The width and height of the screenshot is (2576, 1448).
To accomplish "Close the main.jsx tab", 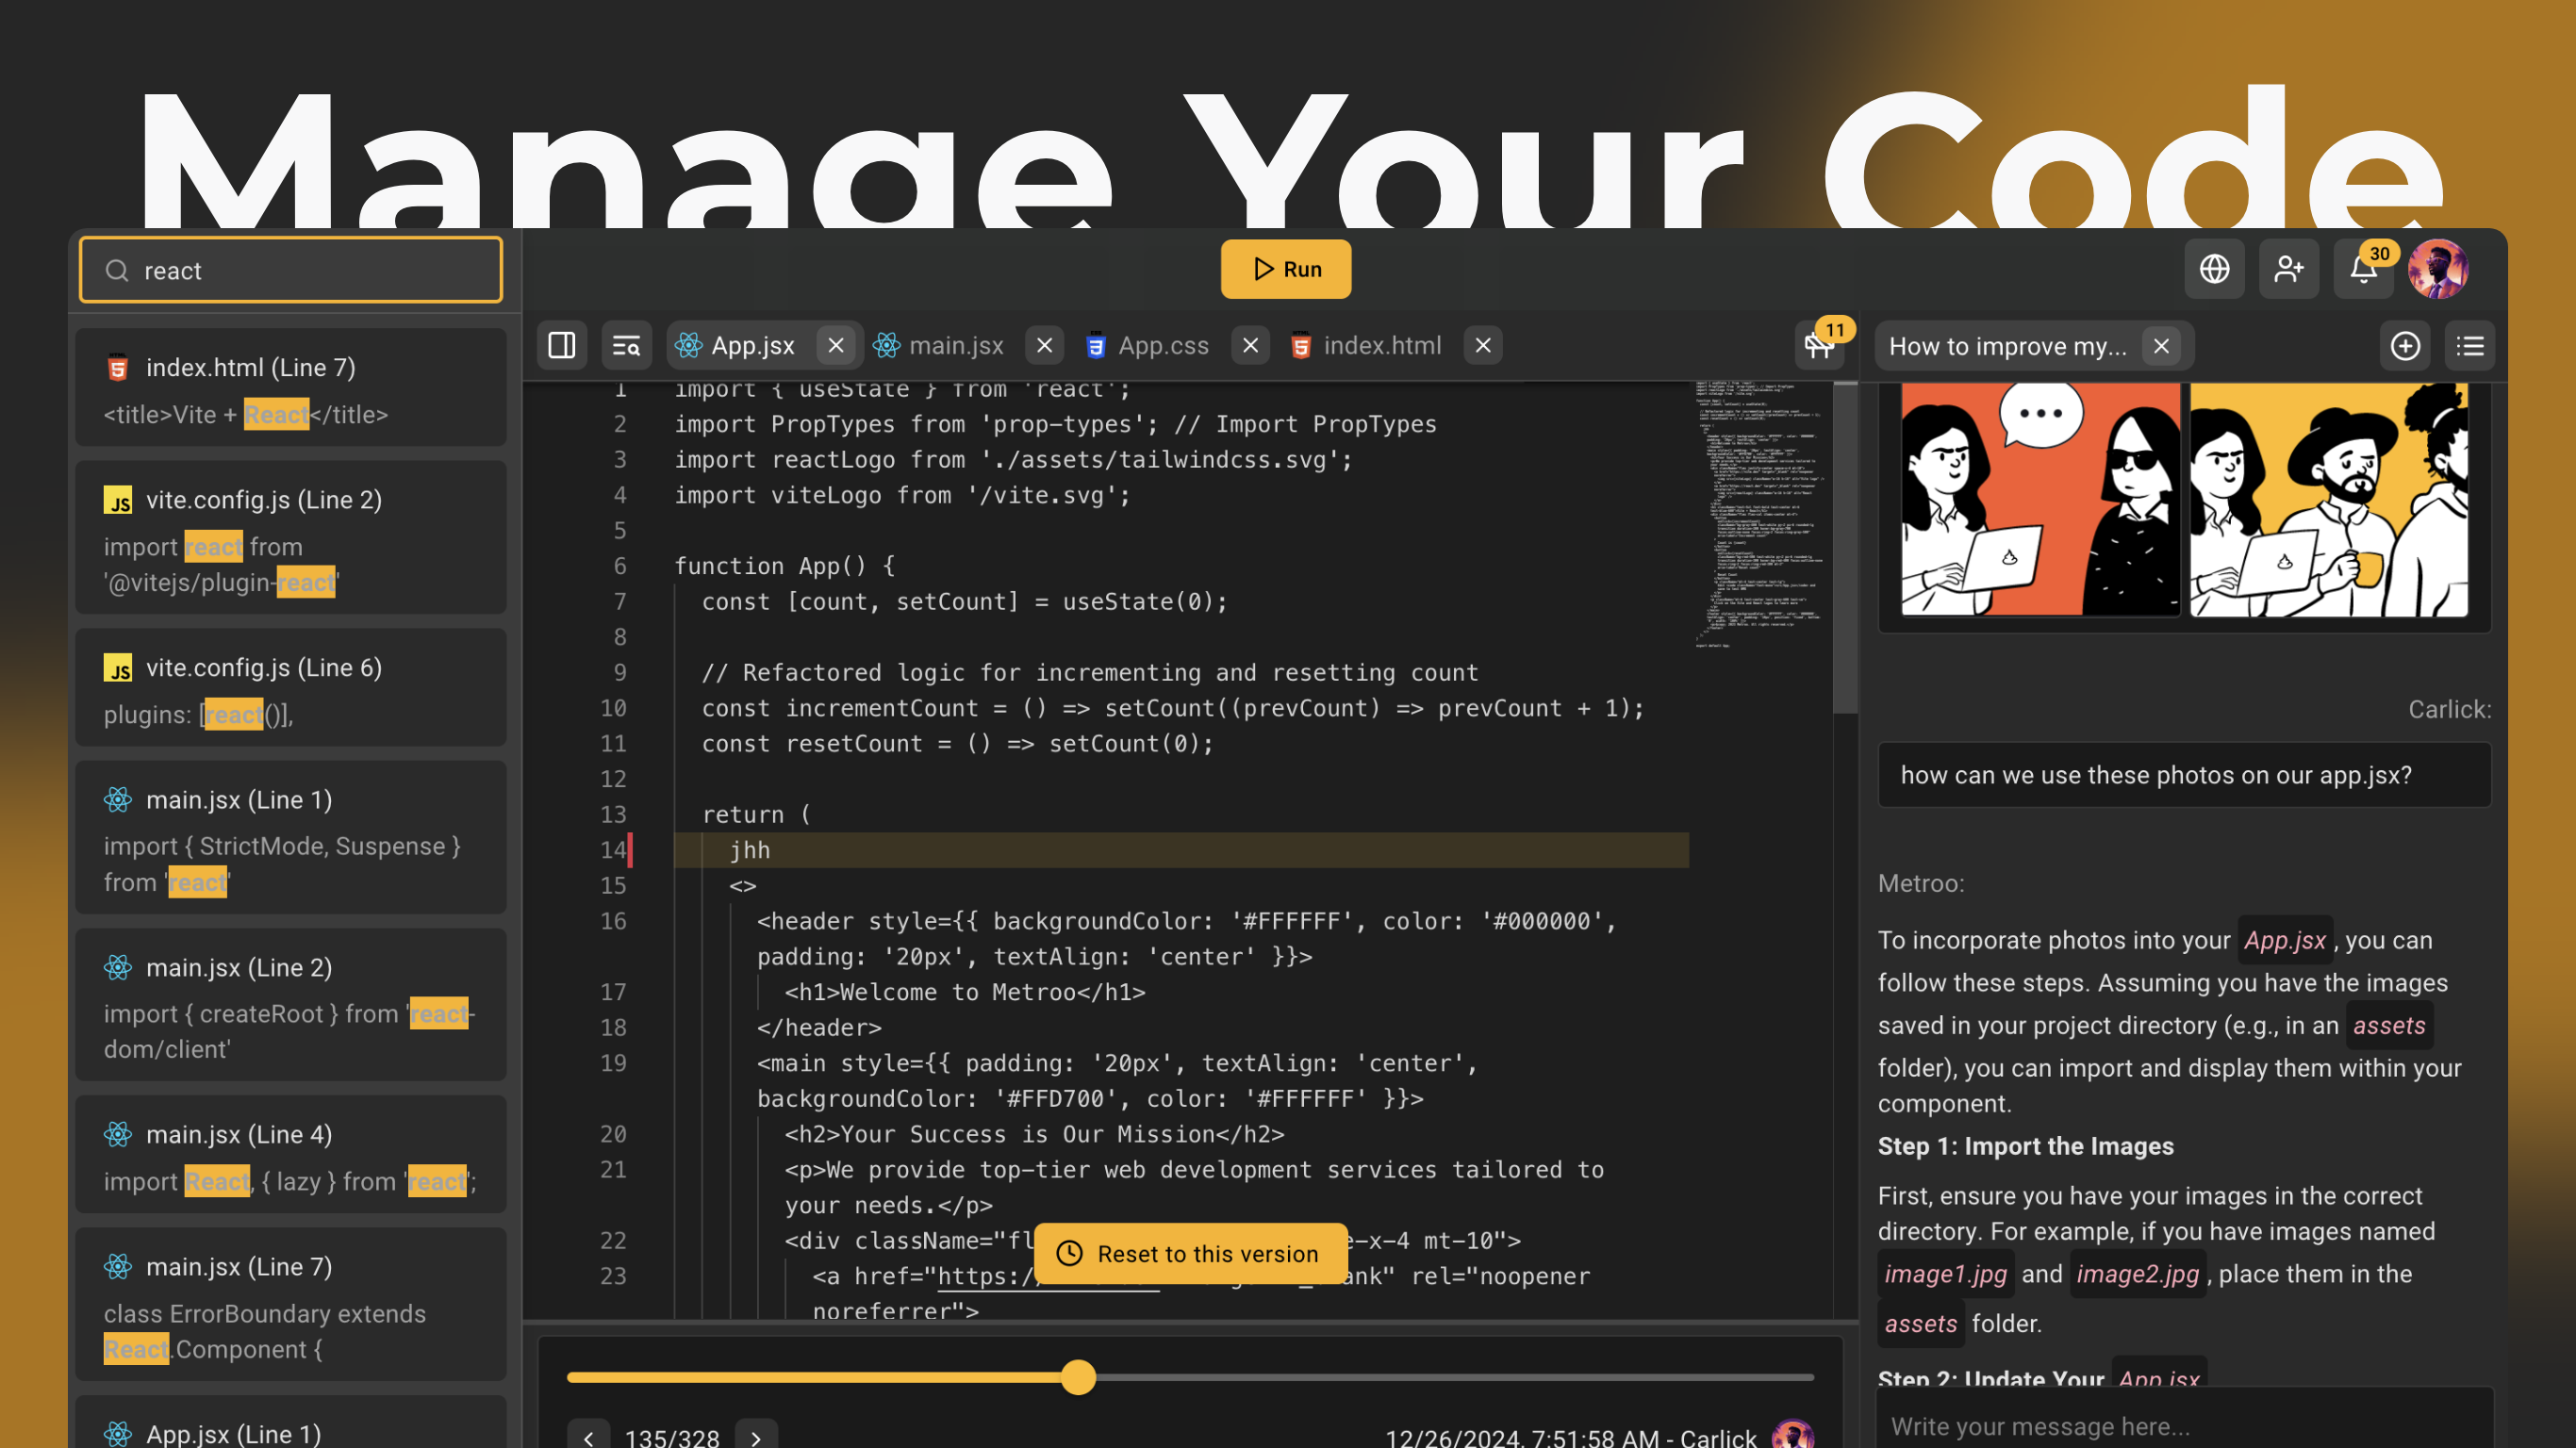I will pos(1044,346).
